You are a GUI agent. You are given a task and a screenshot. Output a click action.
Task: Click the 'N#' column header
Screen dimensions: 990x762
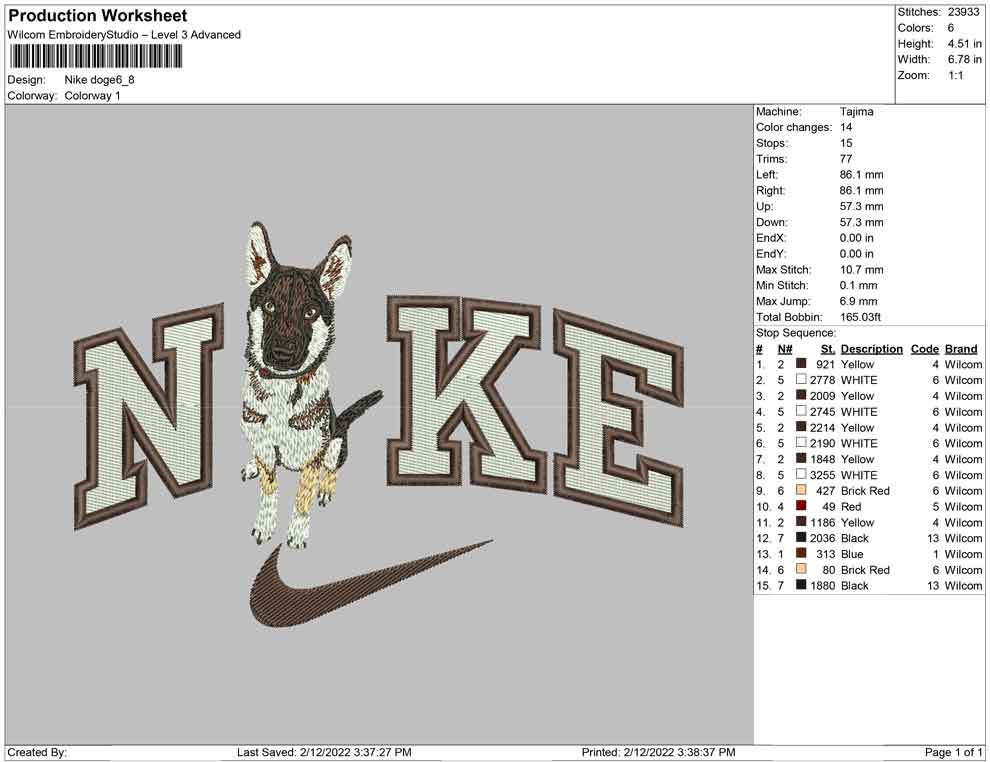pyautogui.click(x=785, y=348)
